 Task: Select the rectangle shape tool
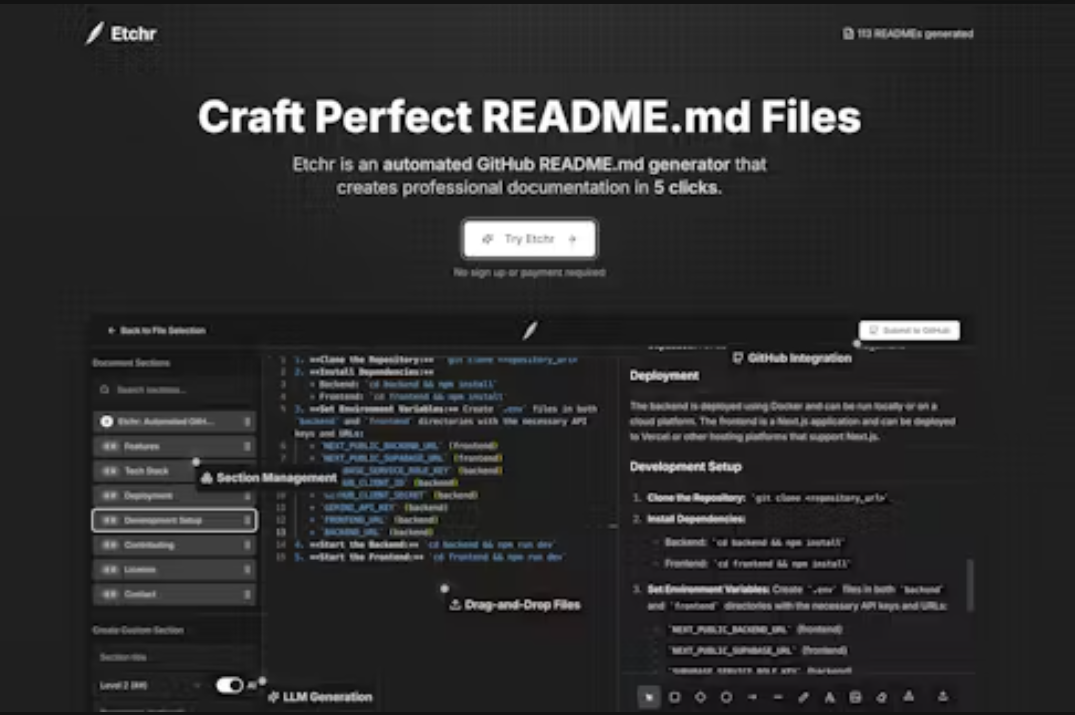coord(675,697)
